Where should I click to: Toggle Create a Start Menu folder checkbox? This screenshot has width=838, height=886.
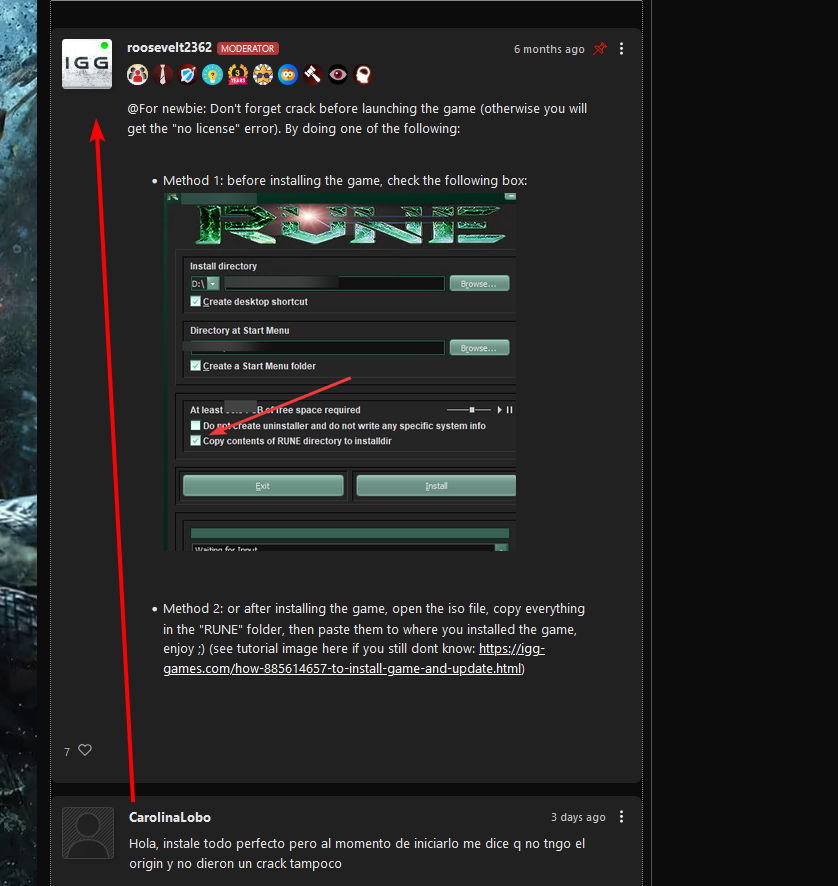click(196, 366)
